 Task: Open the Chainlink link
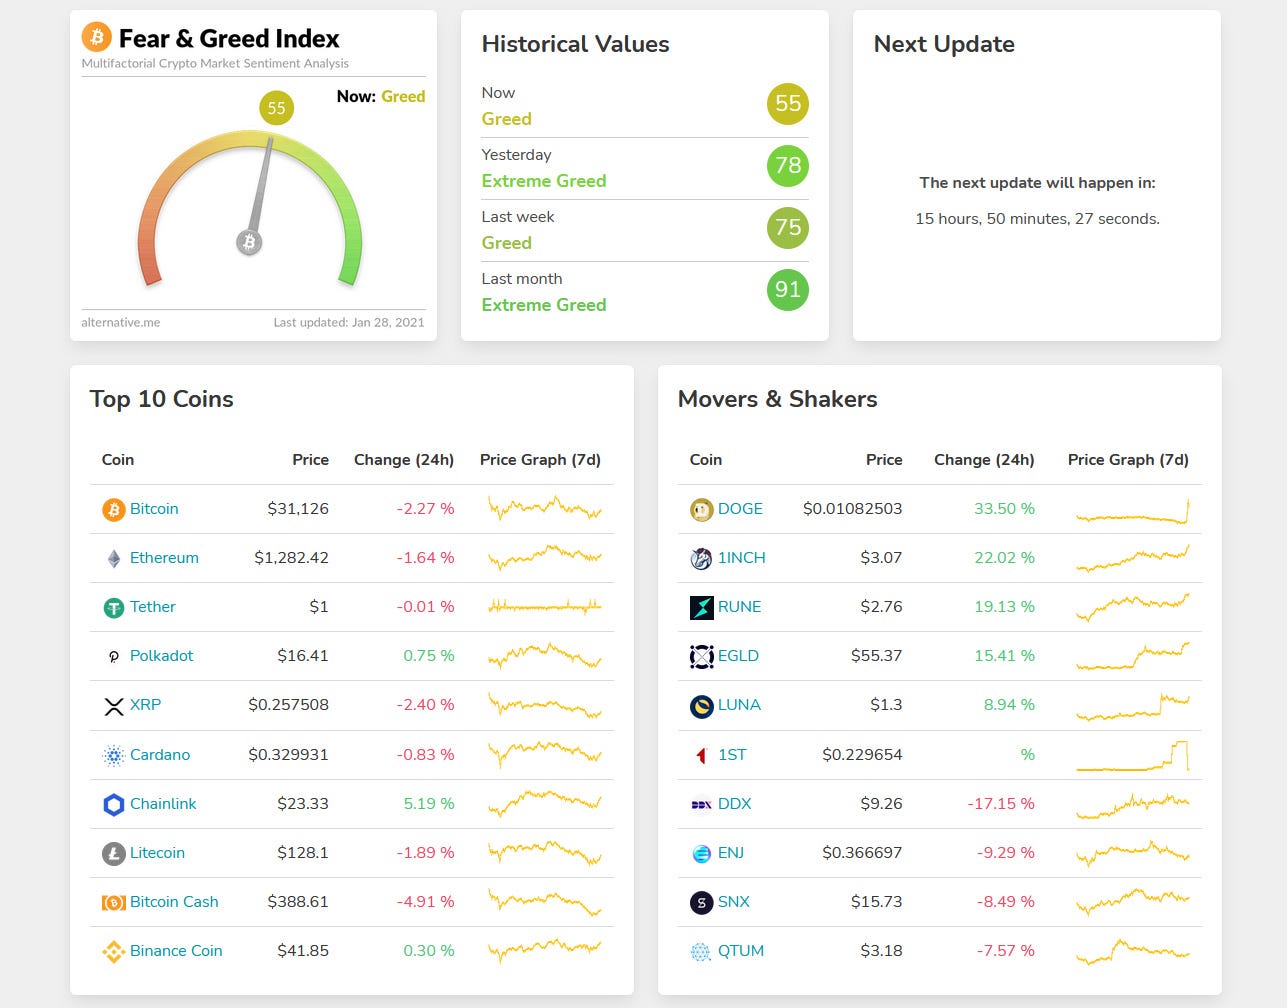pos(163,804)
